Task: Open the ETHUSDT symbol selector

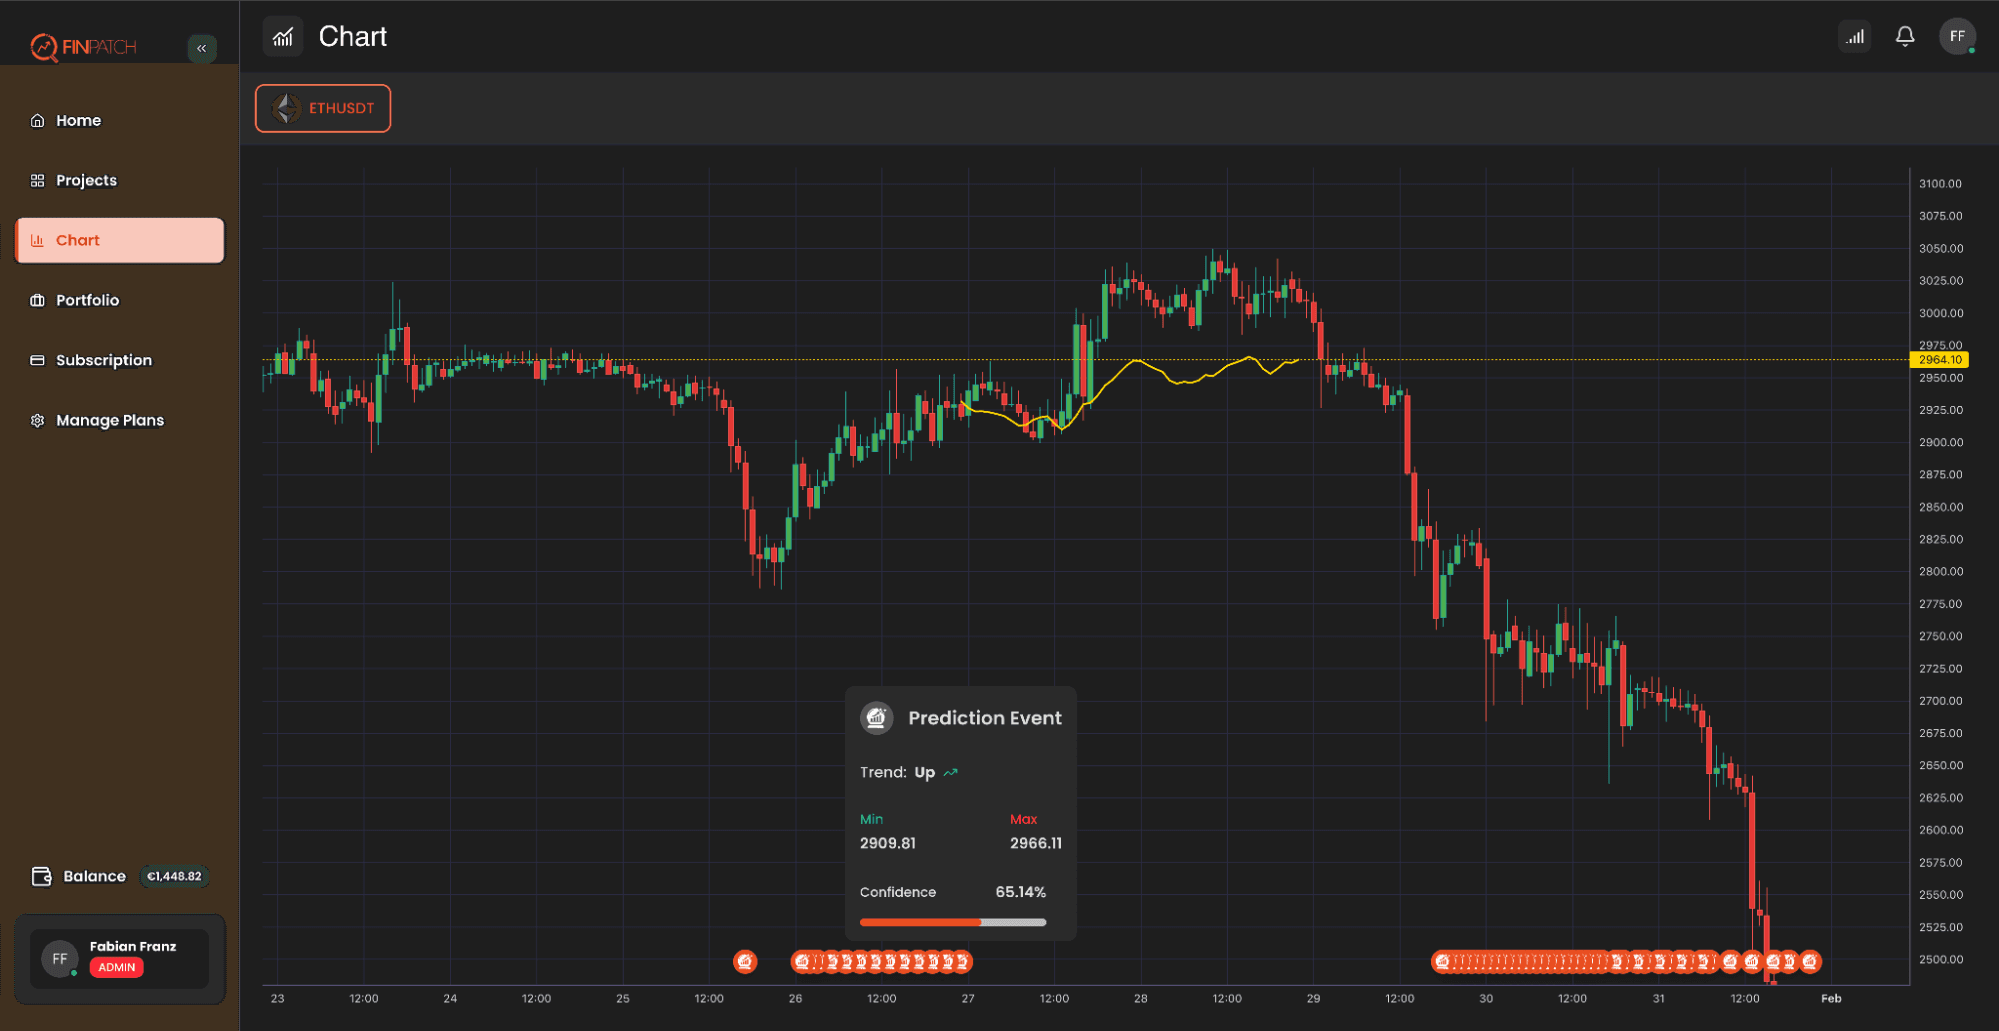Action: (x=322, y=108)
